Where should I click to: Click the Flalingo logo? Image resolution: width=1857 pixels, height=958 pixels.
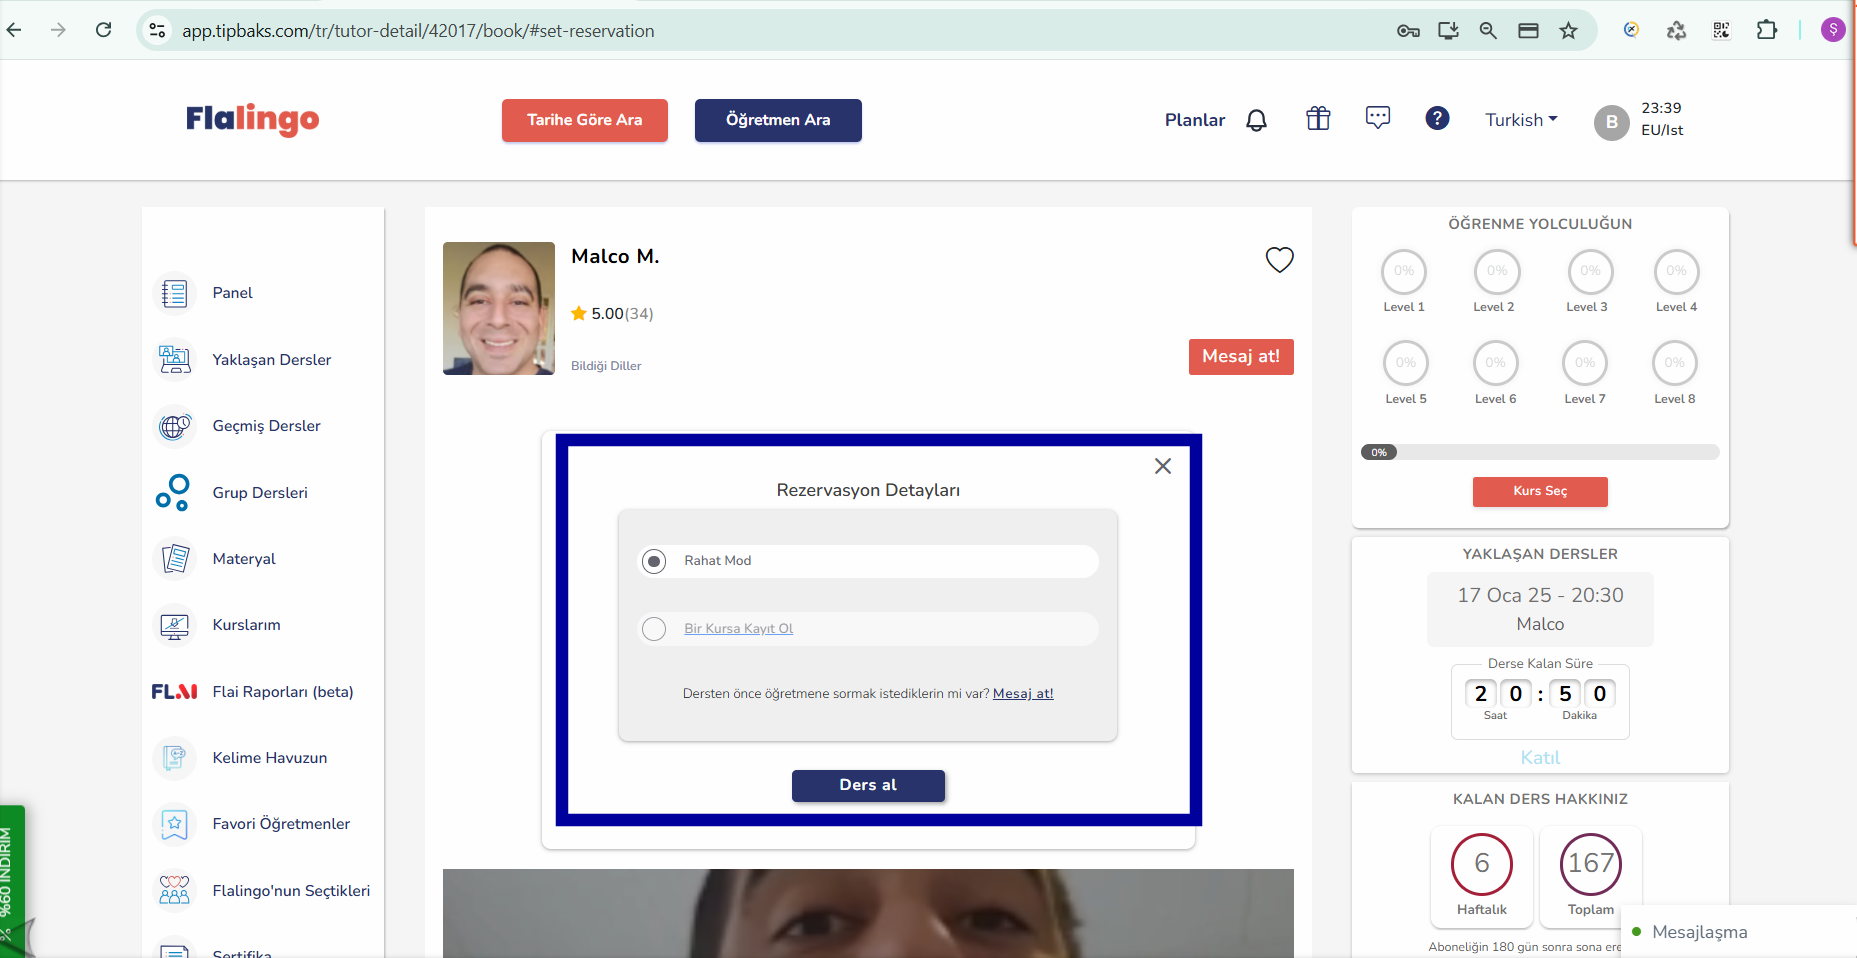(252, 119)
